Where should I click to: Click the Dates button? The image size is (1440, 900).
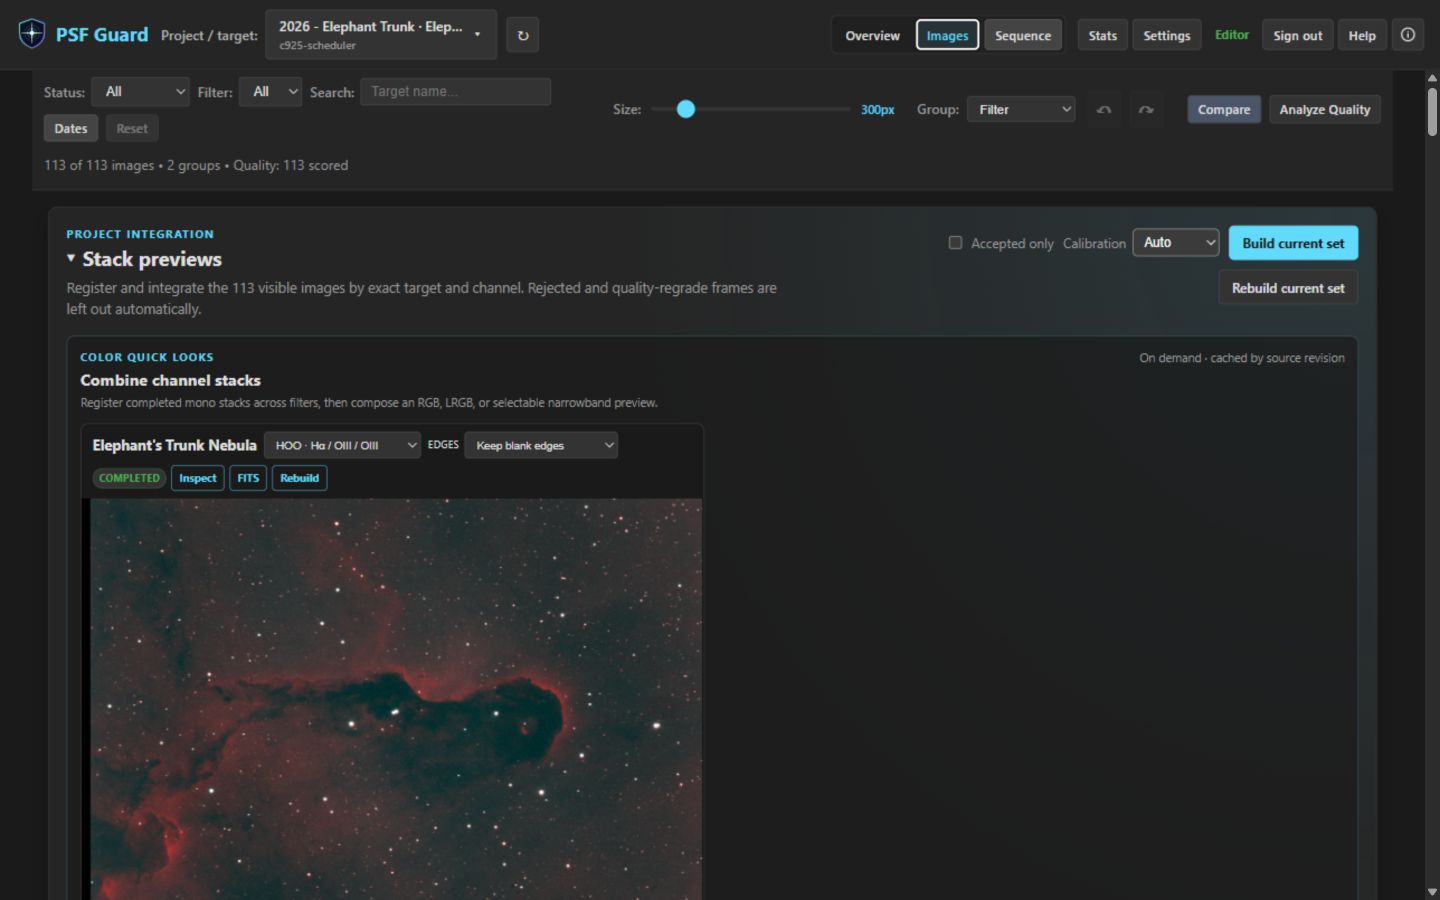pos(71,128)
